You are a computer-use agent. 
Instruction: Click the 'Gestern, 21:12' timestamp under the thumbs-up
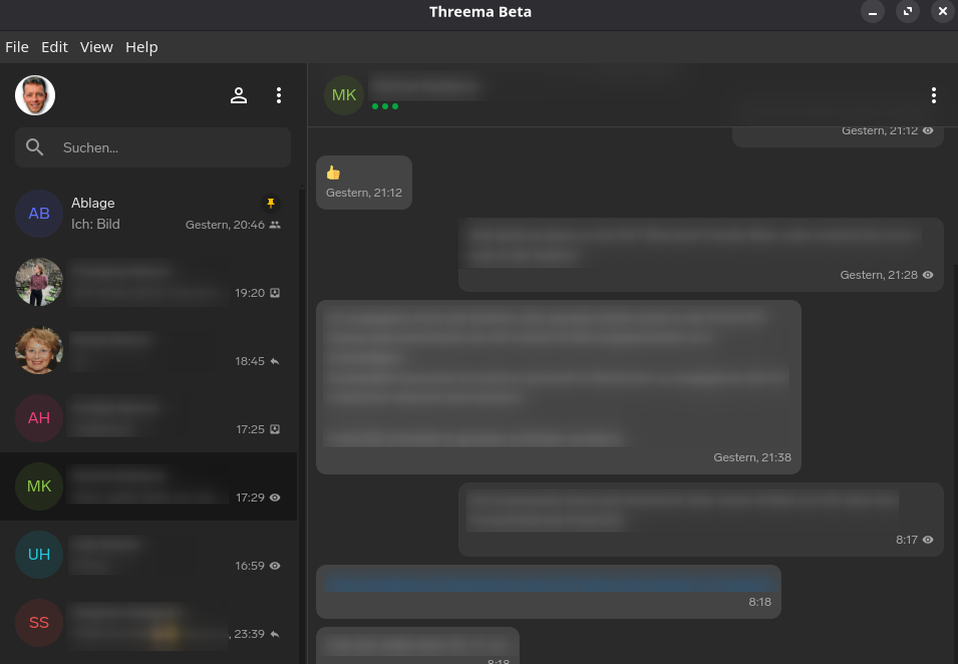click(x=364, y=193)
